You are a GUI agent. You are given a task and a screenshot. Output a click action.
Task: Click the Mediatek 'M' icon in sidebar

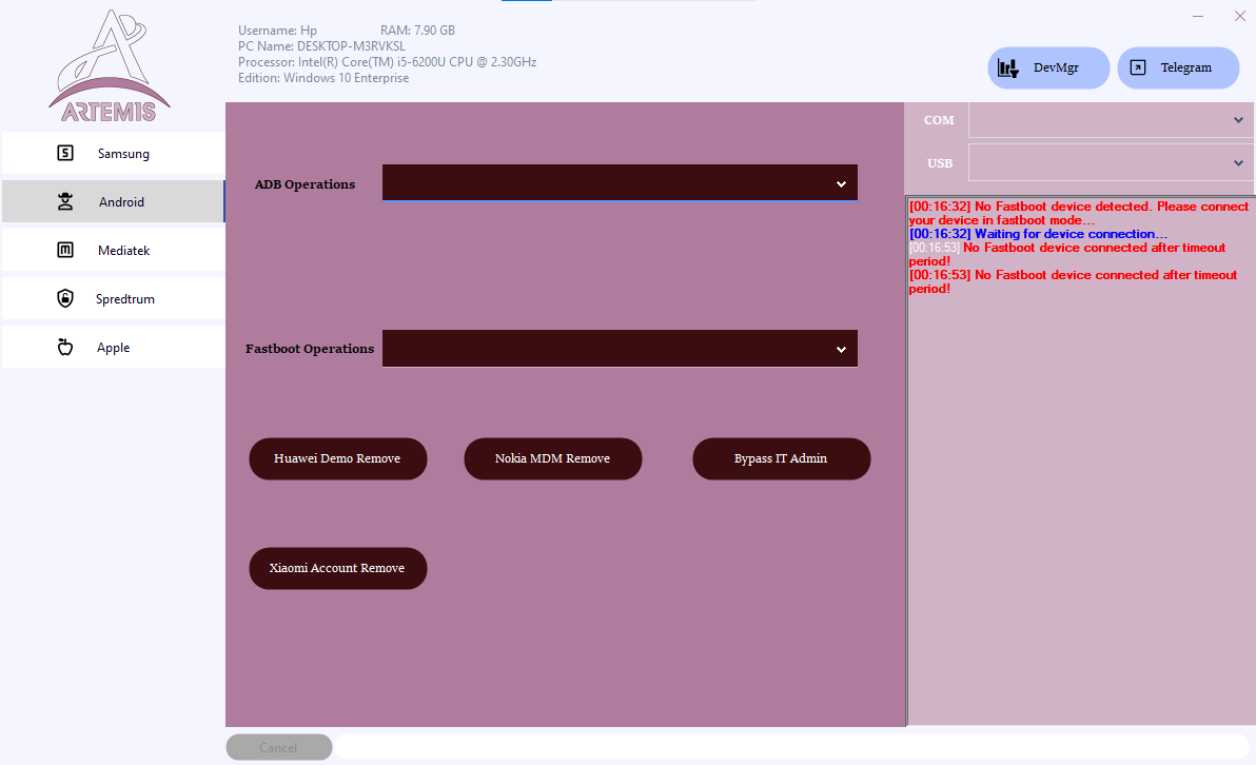point(65,249)
